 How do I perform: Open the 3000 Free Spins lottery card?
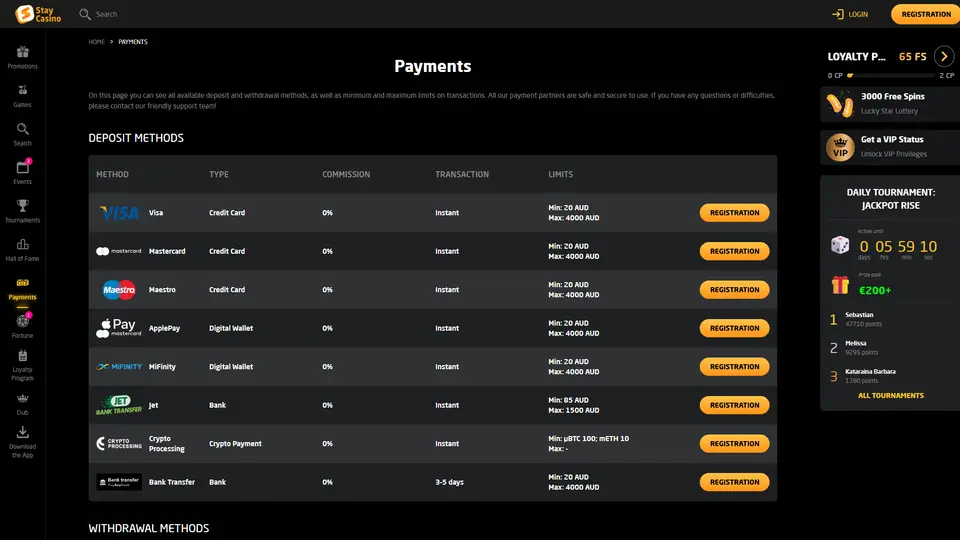coord(890,103)
